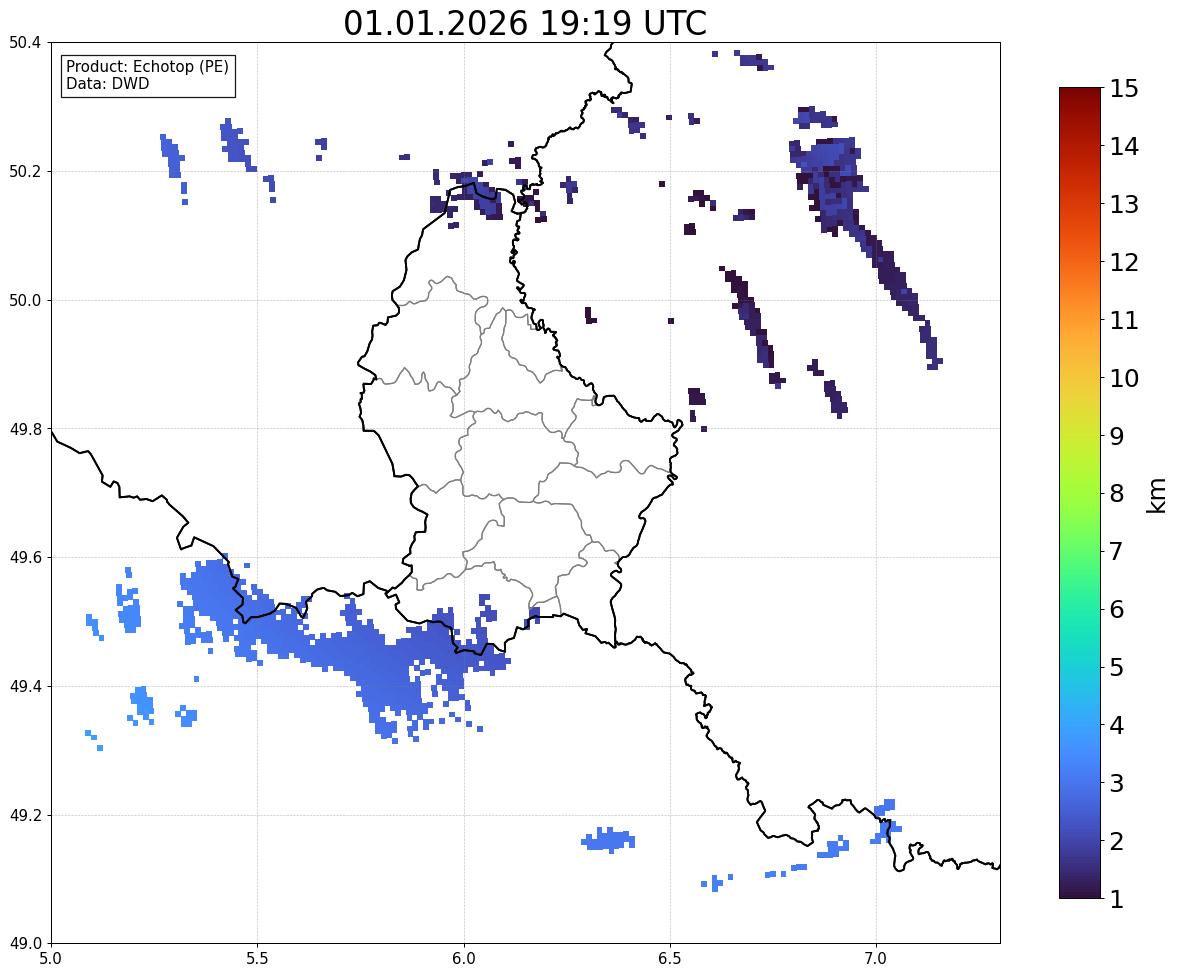1178x976 pixels.
Task: Click the colorbar tick label 8
Action: click(x=1117, y=494)
